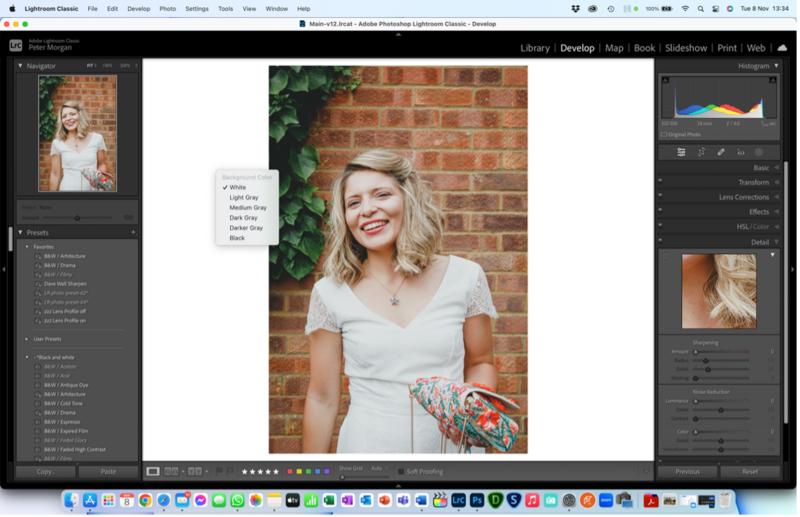Screen dimensions: 800x517
Task: Apply green color label
Action: pos(308,472)
